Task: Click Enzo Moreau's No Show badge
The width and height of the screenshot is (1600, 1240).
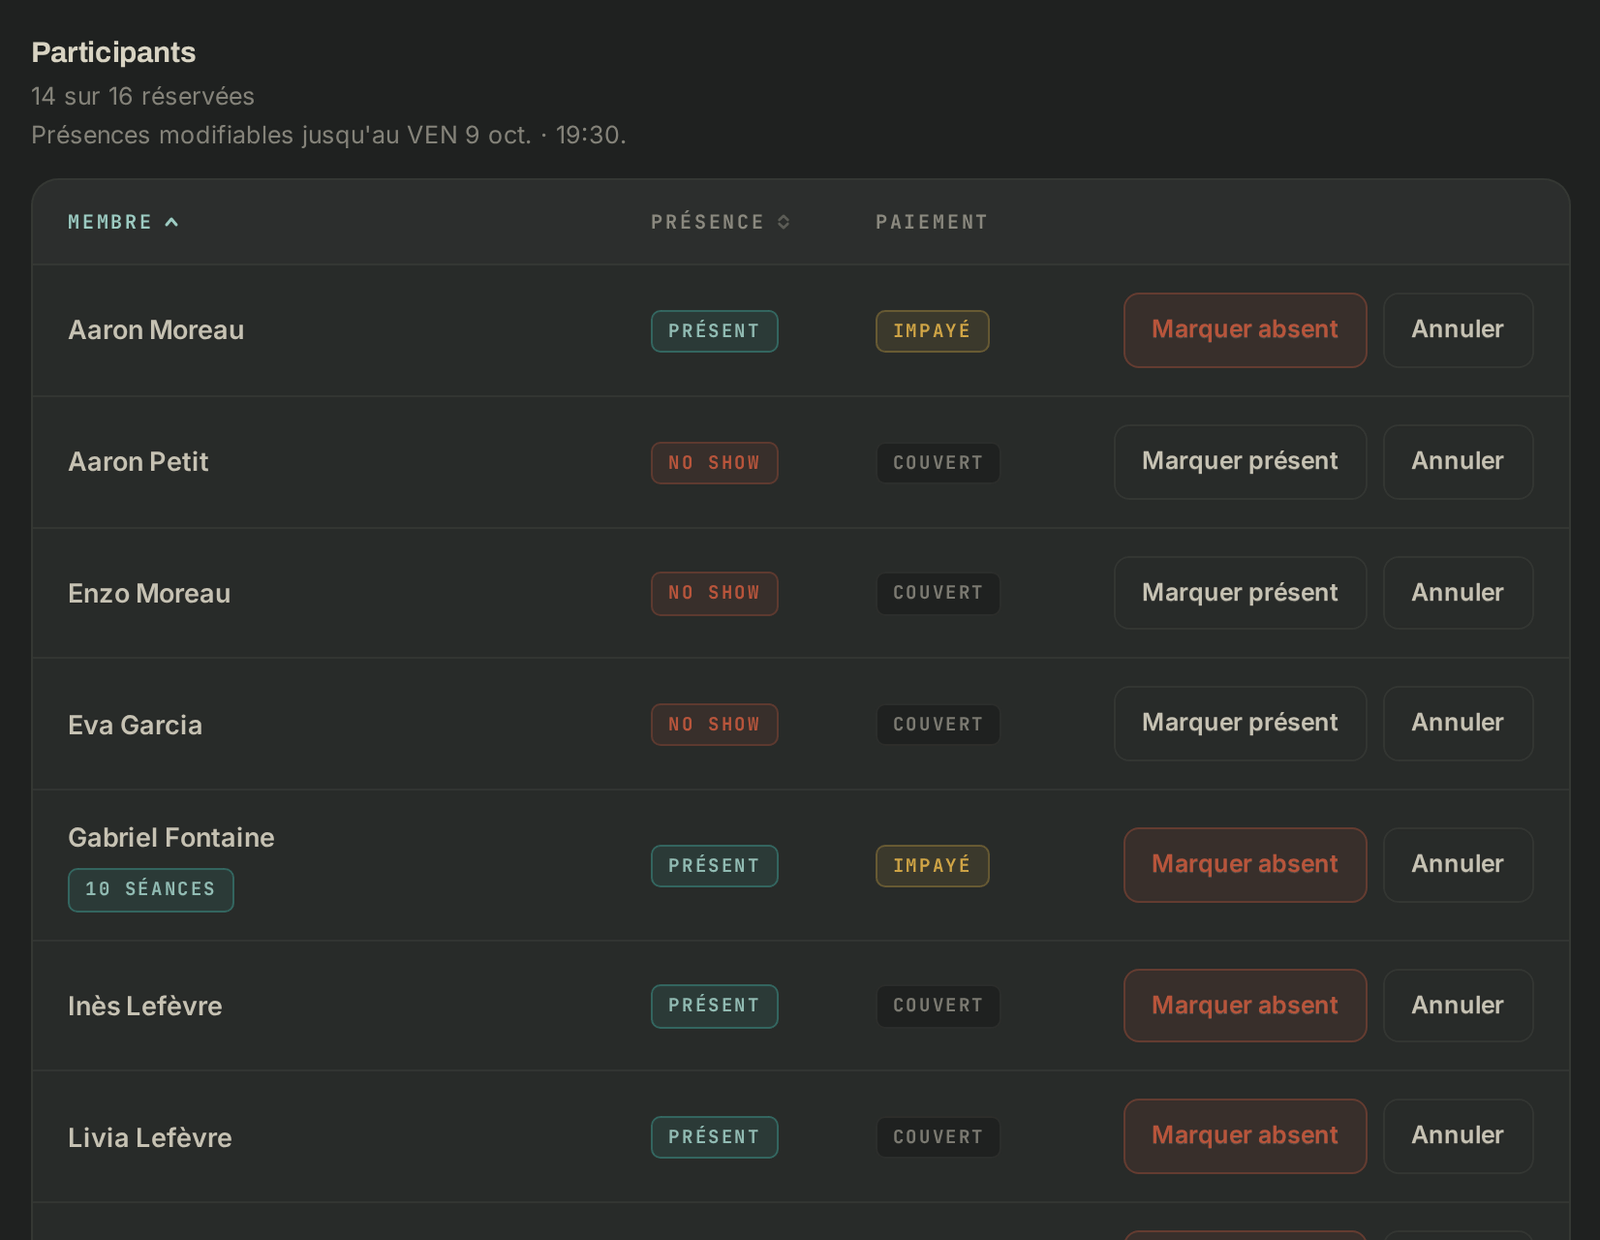Action: pyautogui.click(x=714, y=593)
